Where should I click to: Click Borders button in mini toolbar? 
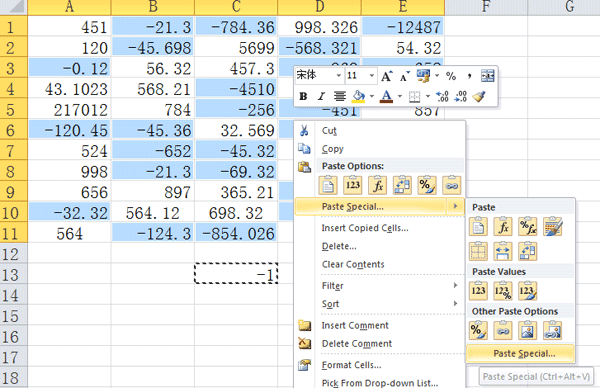(414, 96)
